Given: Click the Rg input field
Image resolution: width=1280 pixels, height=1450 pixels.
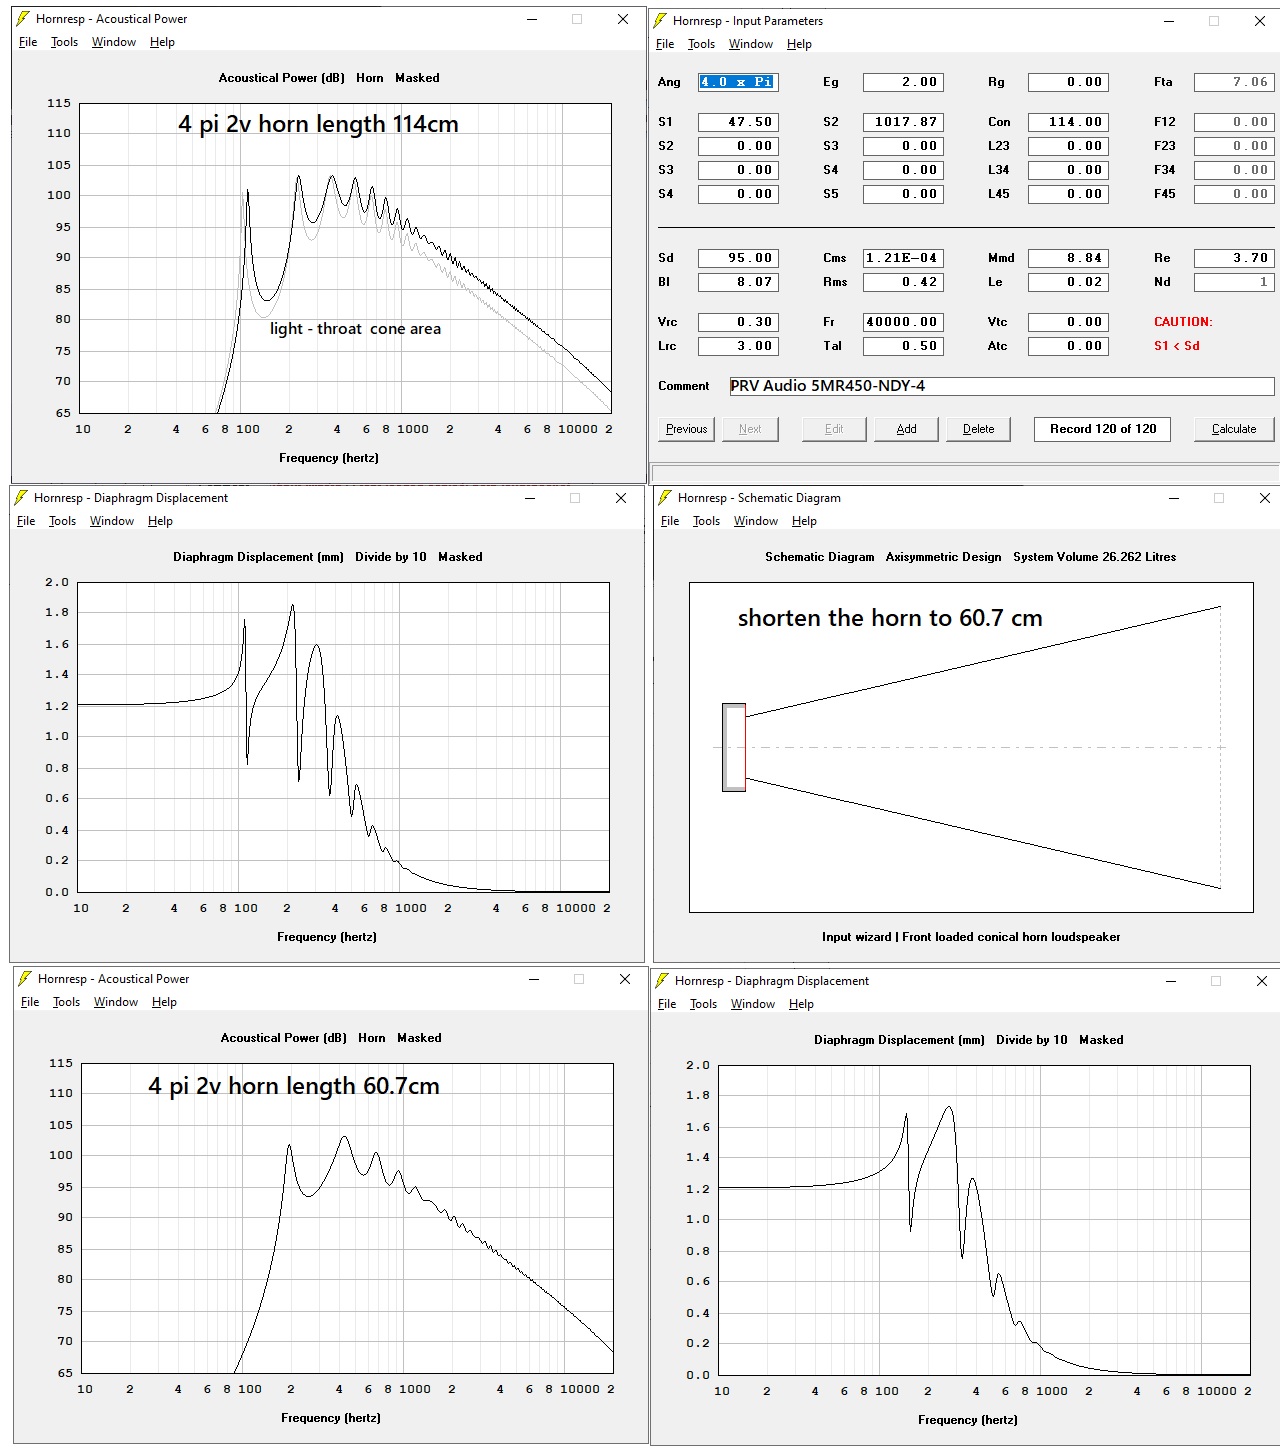Looking at the screenshot, I should pyautogui.click(x=1068, y=82).
